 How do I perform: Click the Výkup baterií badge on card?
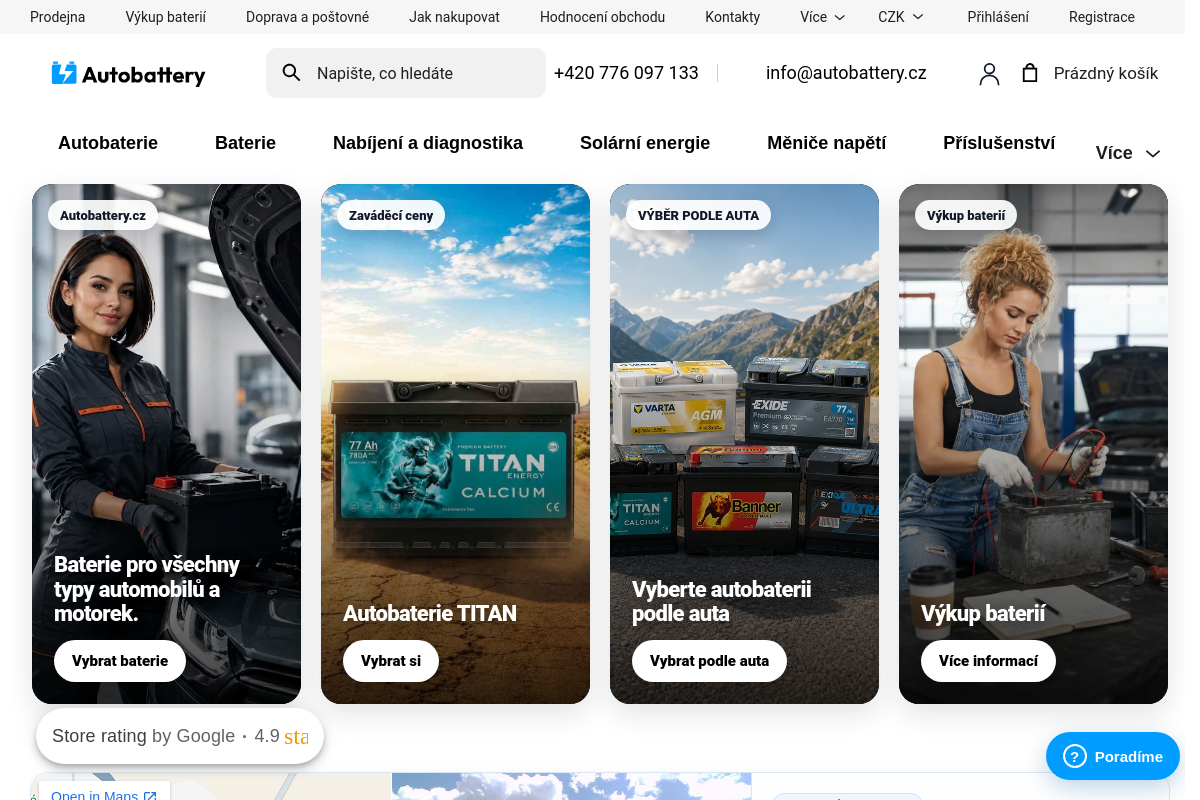966,215
